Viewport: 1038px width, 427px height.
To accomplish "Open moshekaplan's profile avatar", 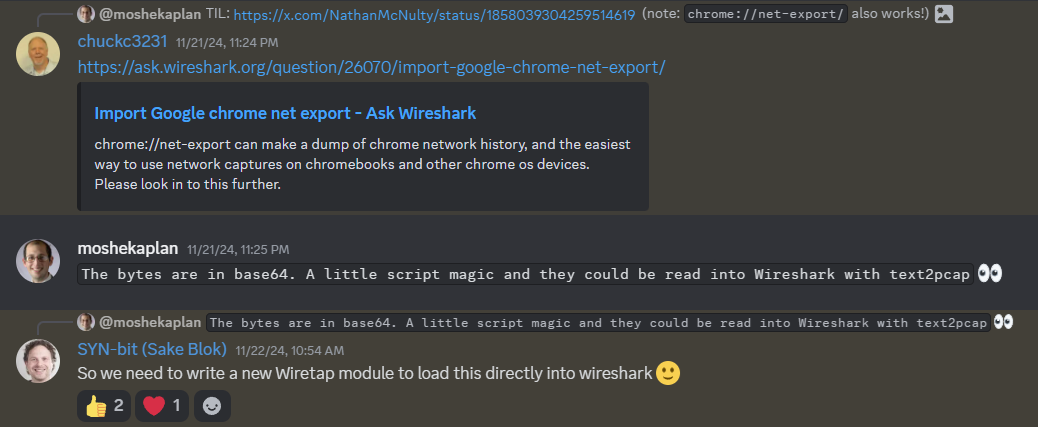I will [x=38, y=261].
